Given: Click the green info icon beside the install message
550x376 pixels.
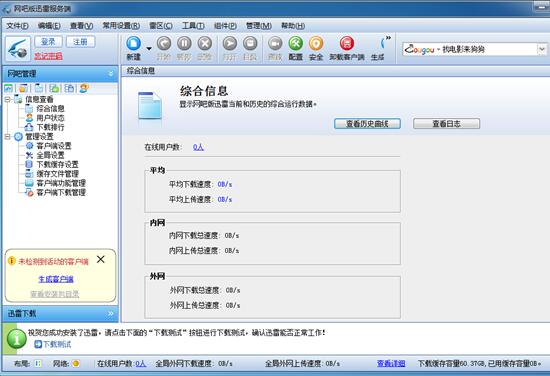Looking at the screenshot, I should pos(16,339).
